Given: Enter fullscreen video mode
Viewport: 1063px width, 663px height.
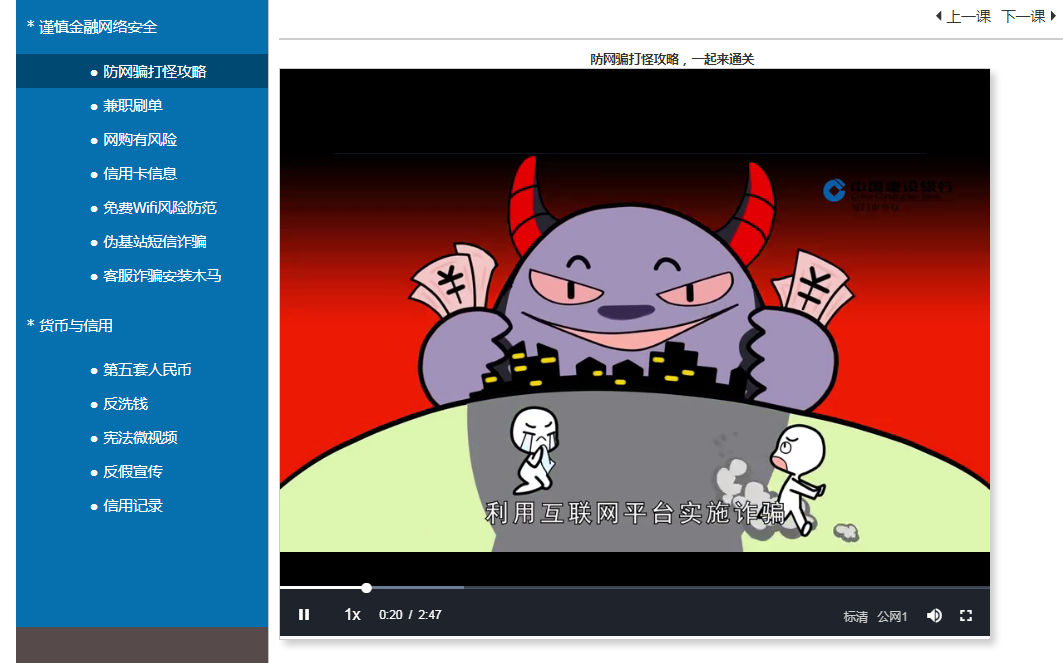Looking at the screenshot, I should (x=966, y=615).
